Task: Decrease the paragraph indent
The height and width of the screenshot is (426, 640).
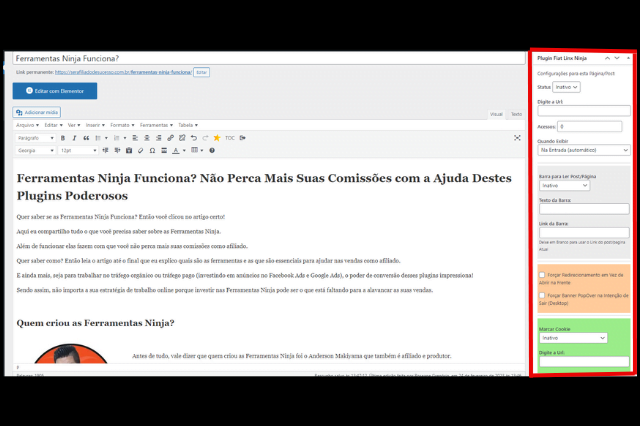Action: point(105,151)
